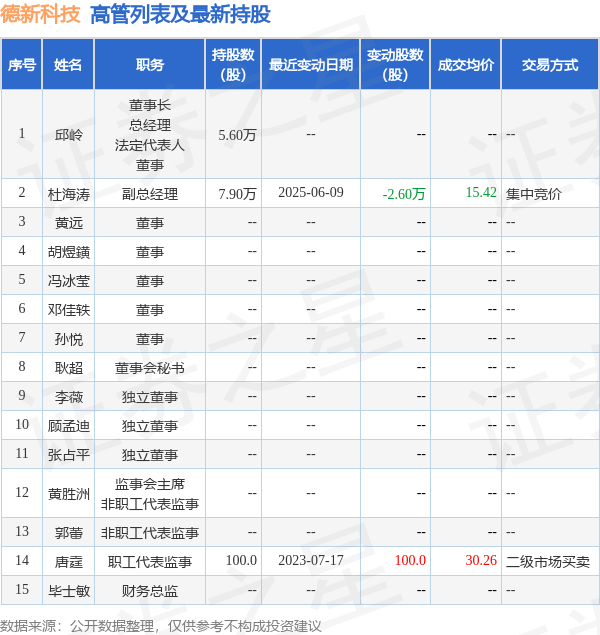The width and height of the screenshot is (600, 635).
Task: Click the name 毕士敏
Action: [x=68, y=591]
